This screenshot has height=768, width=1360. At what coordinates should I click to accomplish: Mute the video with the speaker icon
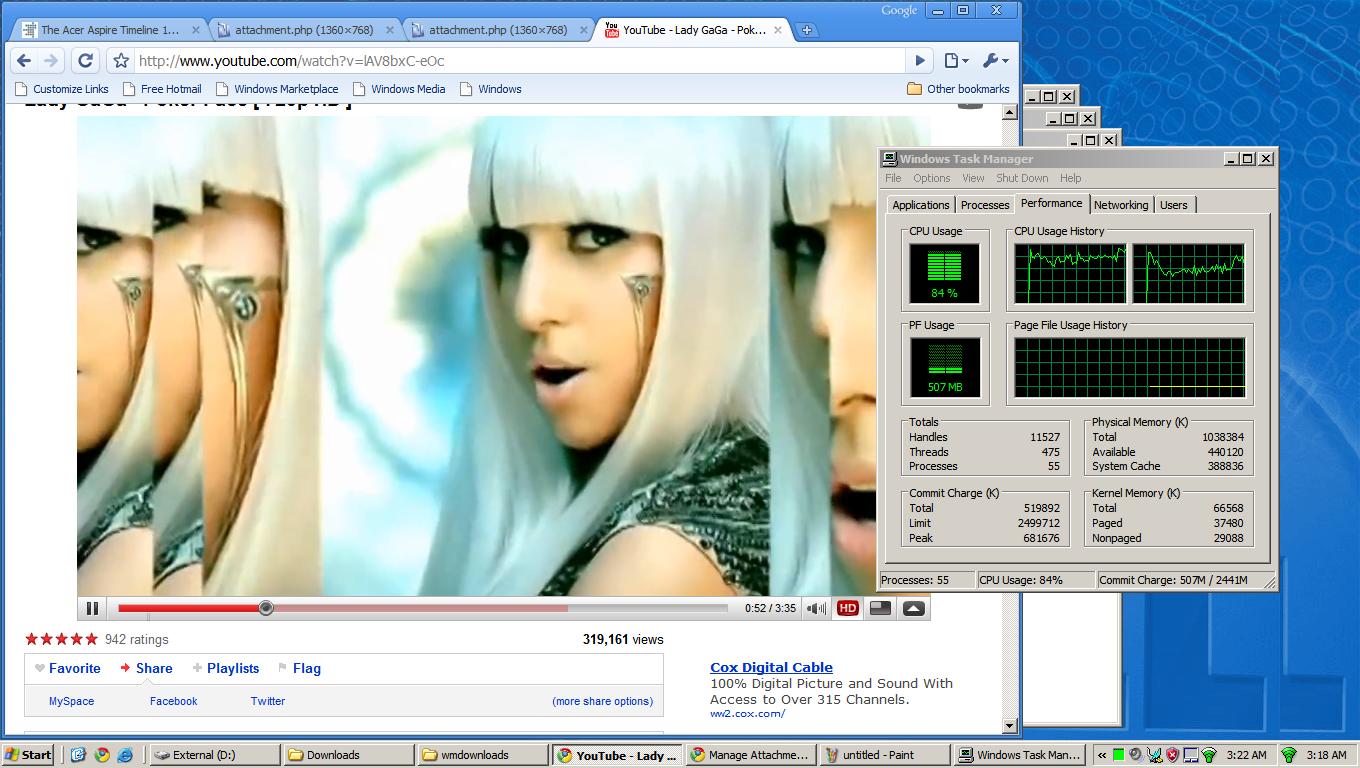(817, 608)
